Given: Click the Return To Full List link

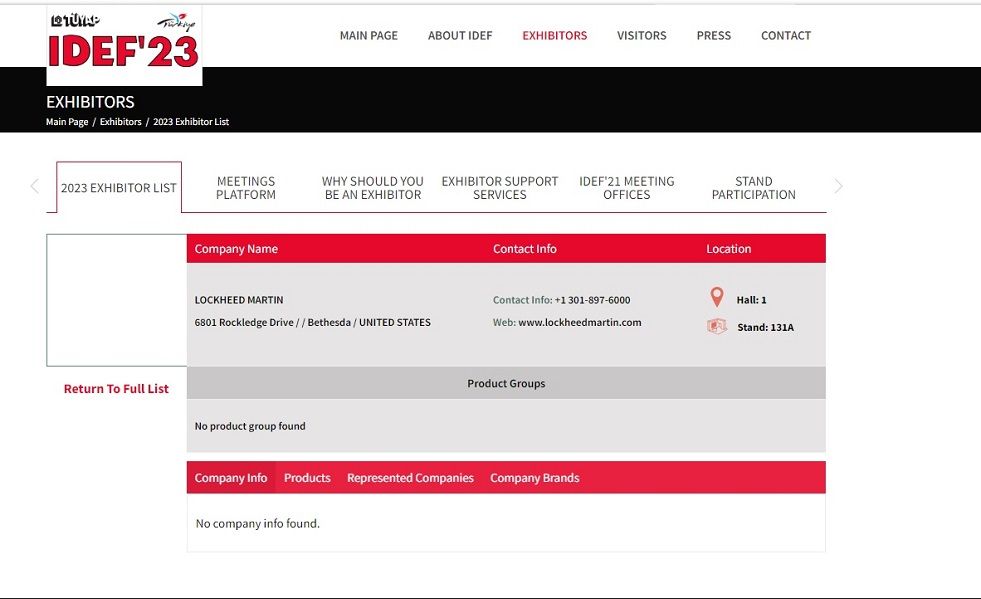Looking at the screenshot, I should [x=116, y=389].
